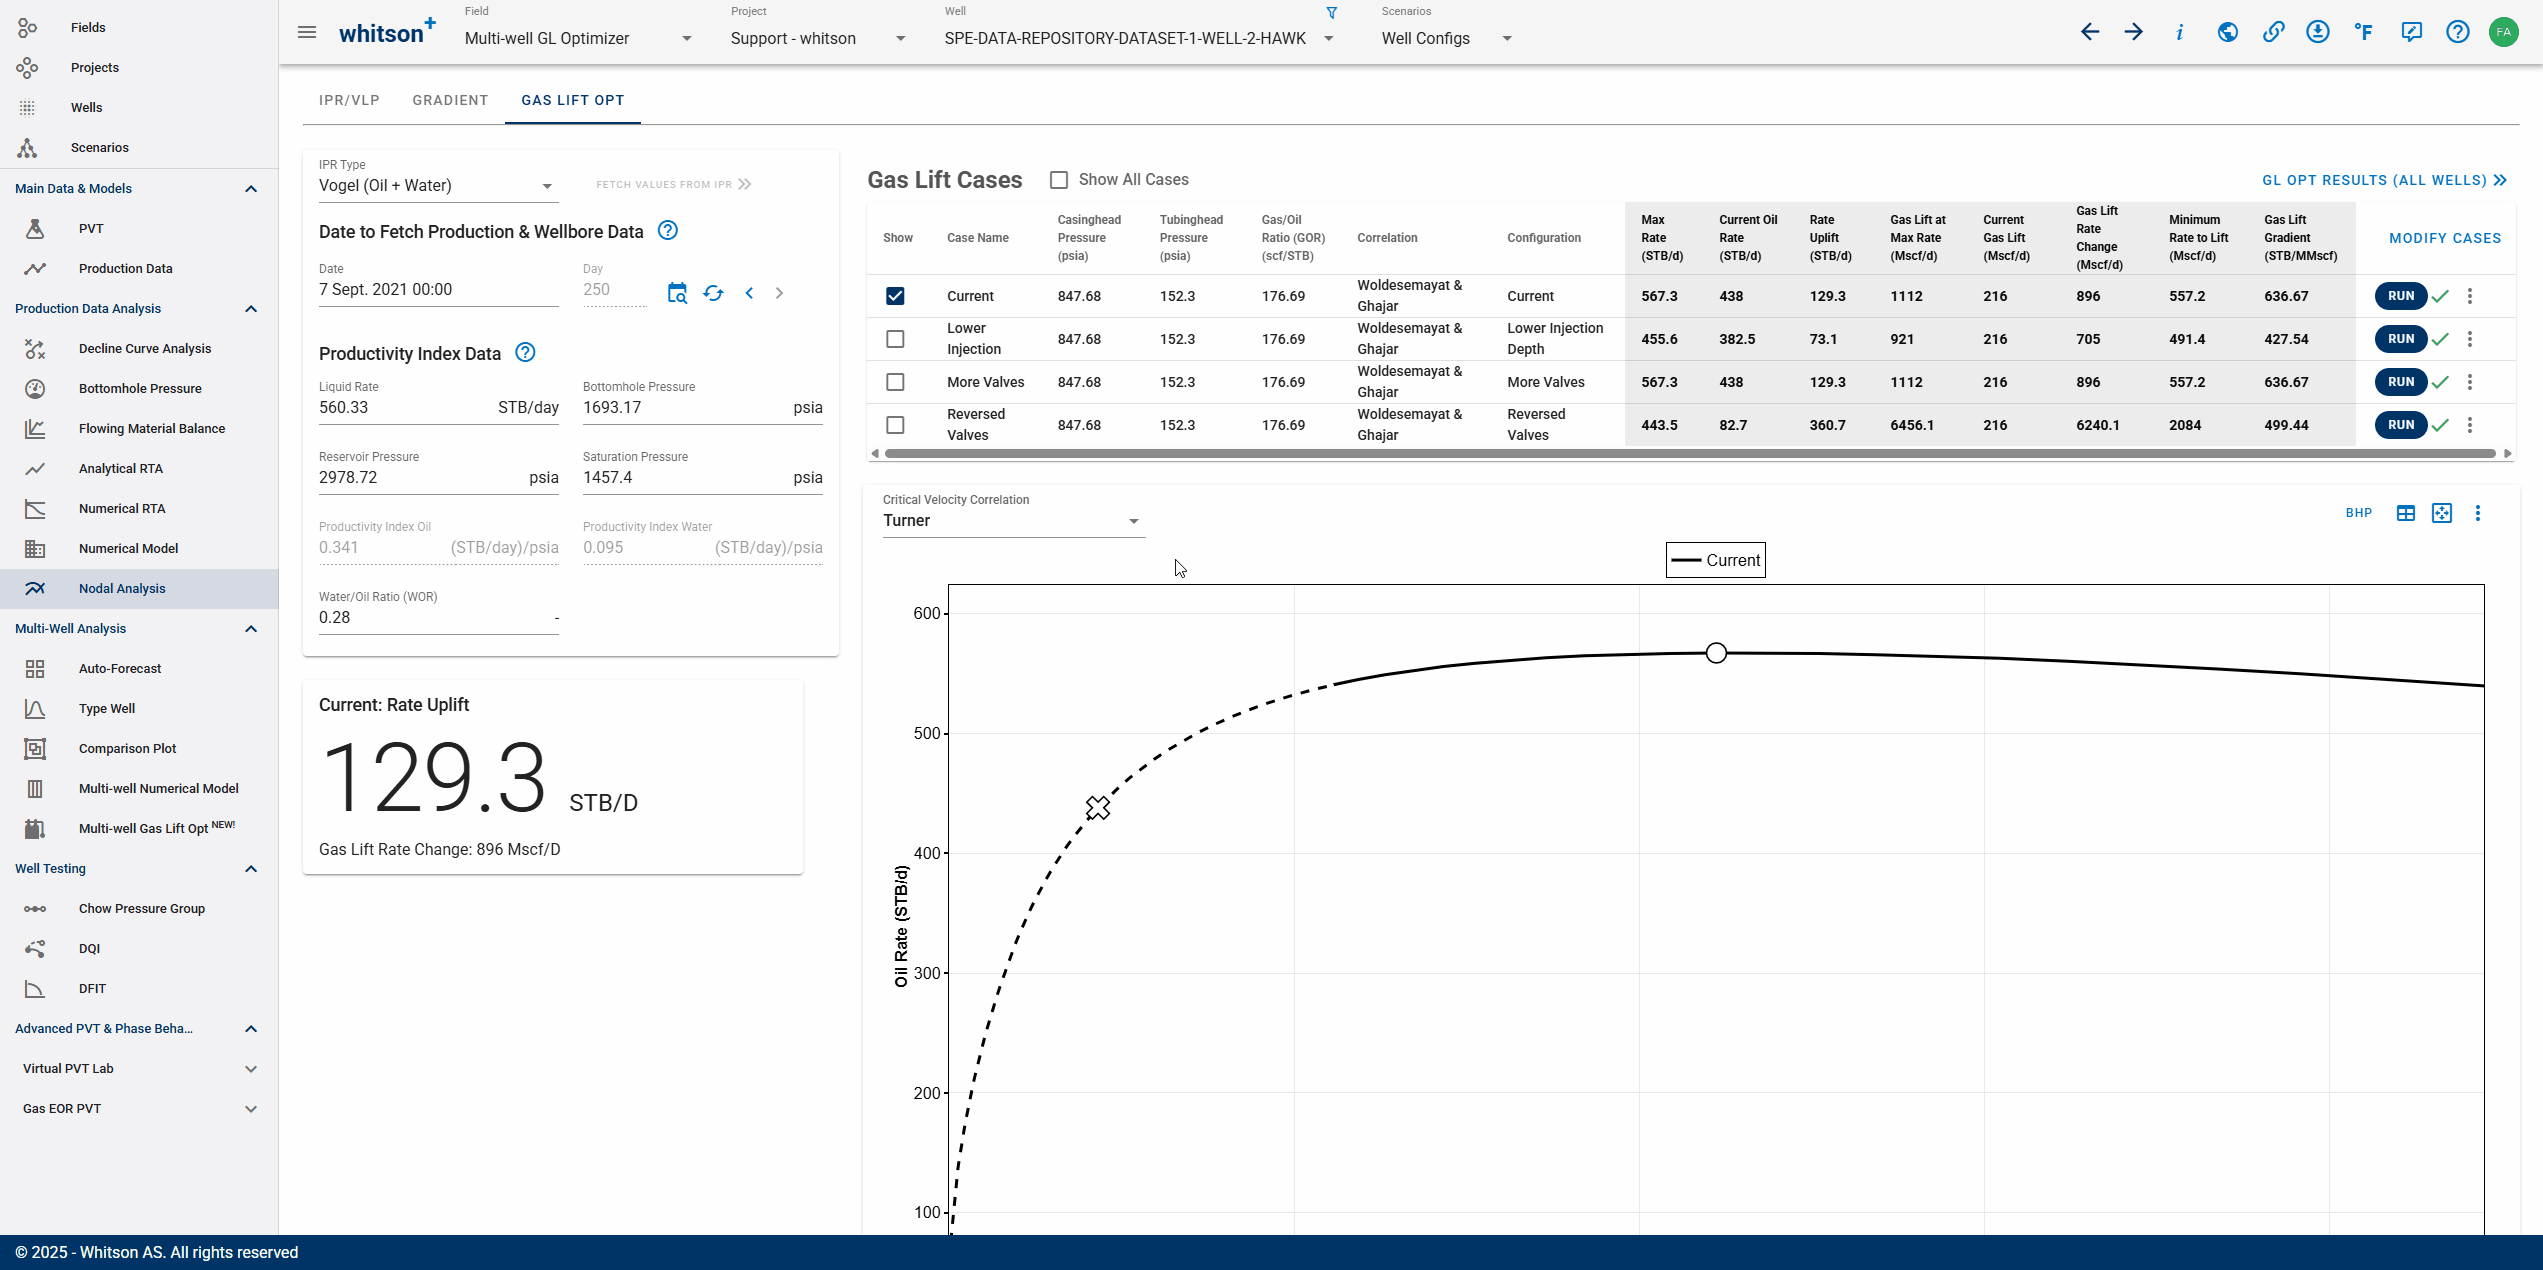
Task: Expand the Gas EOR PVT section
Action: [251, 1109]
